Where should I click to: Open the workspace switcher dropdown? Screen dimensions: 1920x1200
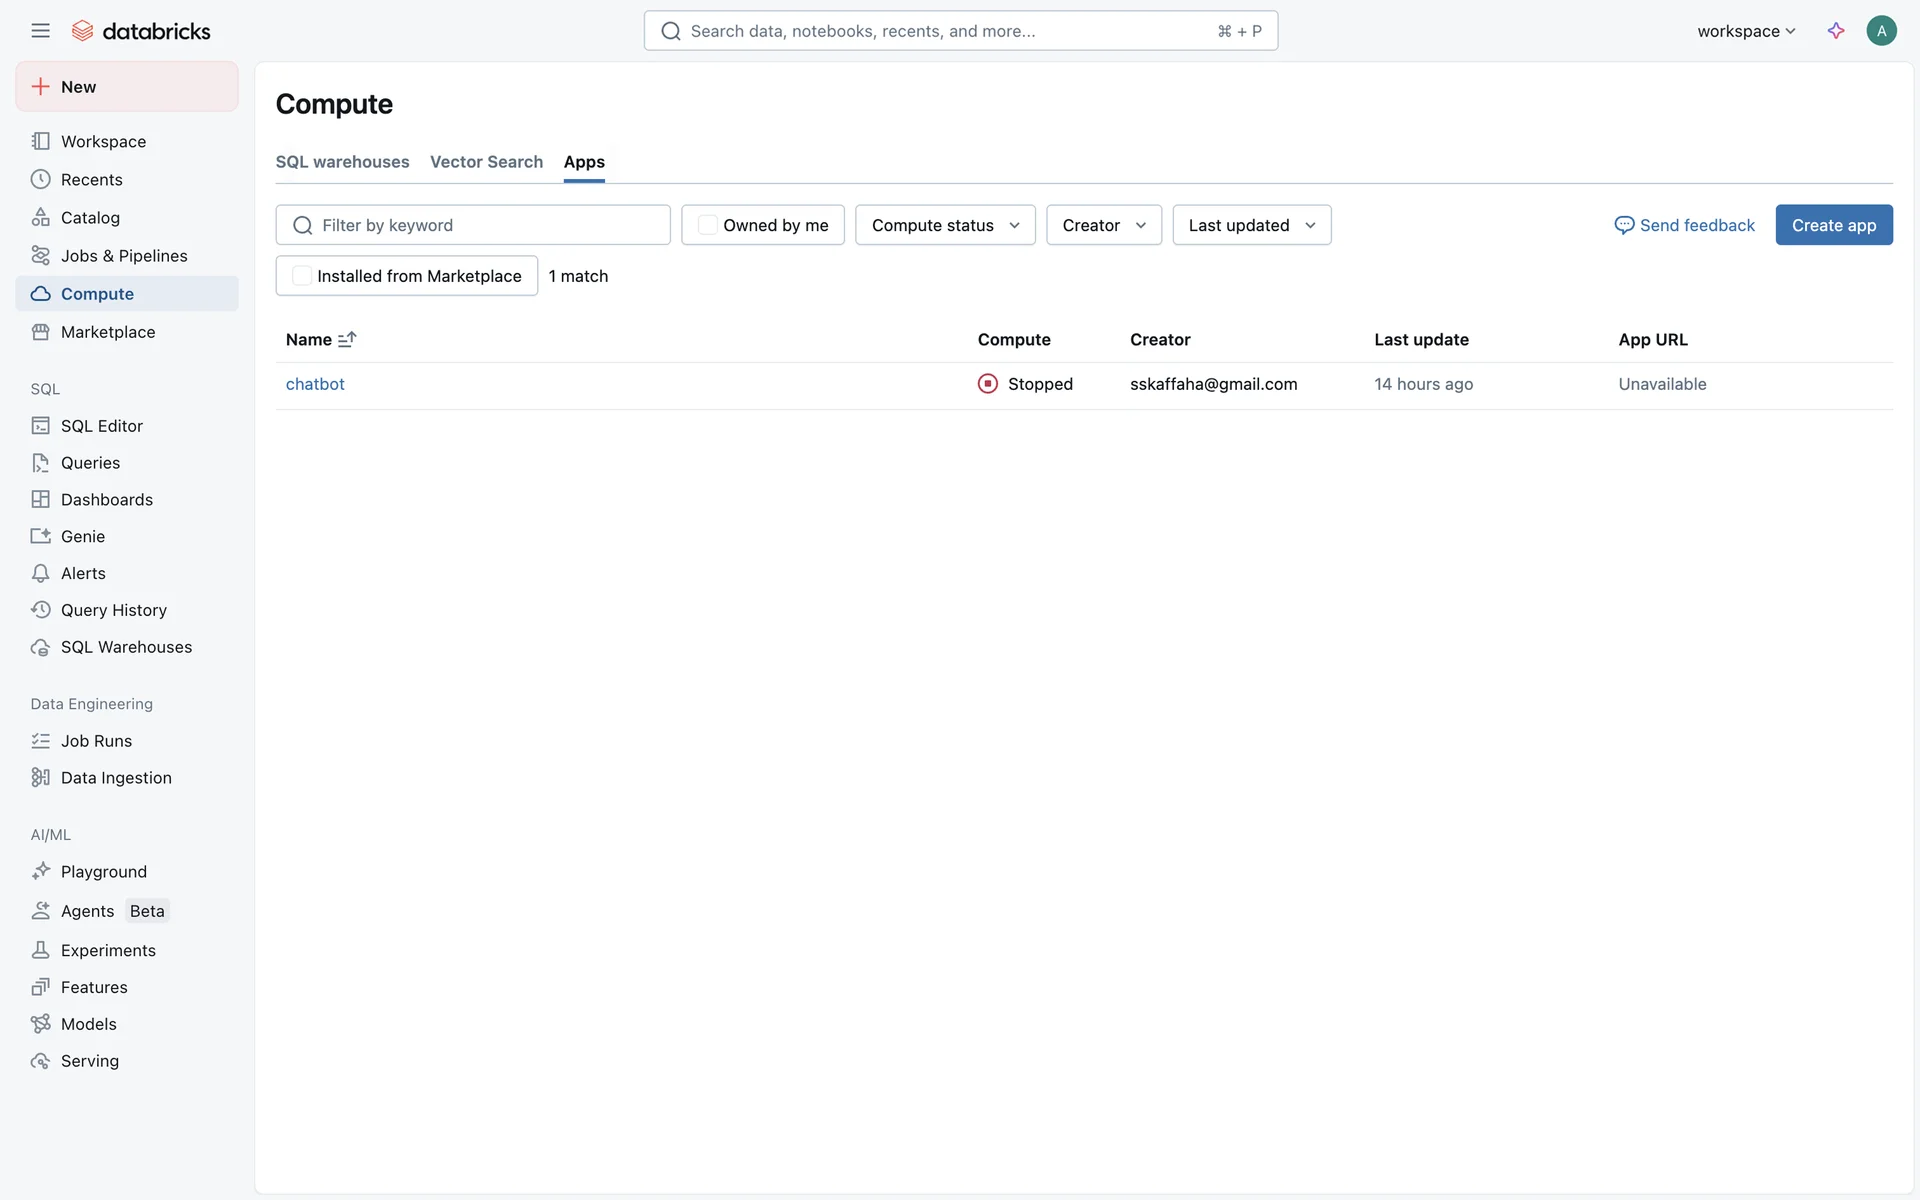(x=1746, y=31)
